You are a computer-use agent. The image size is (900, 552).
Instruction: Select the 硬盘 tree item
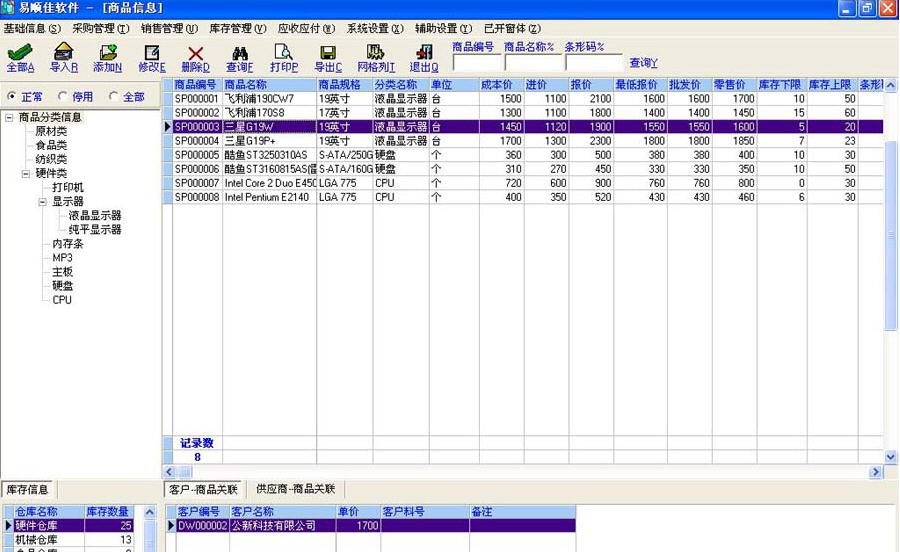[62, 286]
